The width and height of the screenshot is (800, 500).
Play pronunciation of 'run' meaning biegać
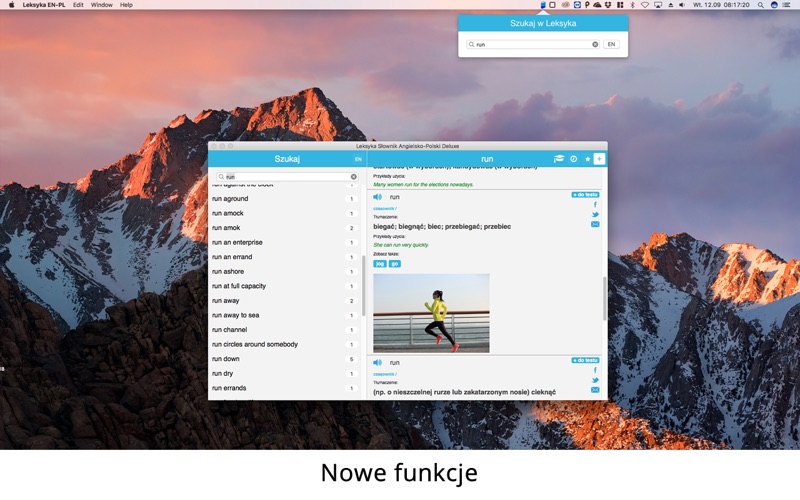[378, 197]
